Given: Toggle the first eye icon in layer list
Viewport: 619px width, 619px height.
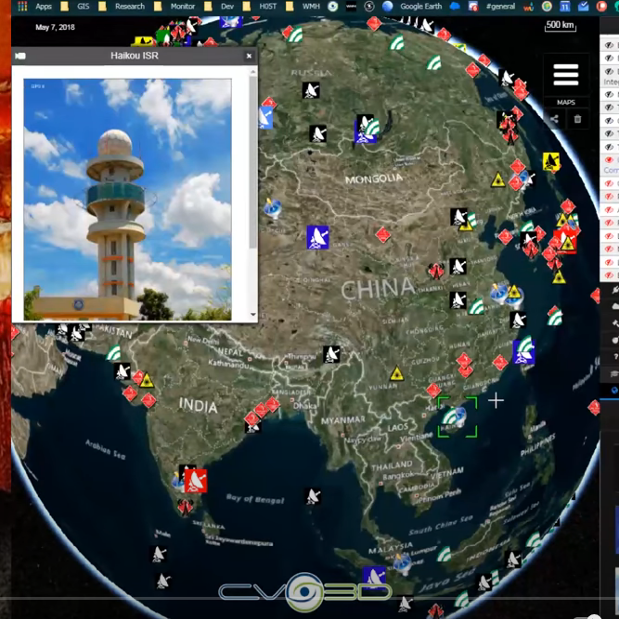Looking at the screenshot, I should pyautogui.click(x=610, y=45).
